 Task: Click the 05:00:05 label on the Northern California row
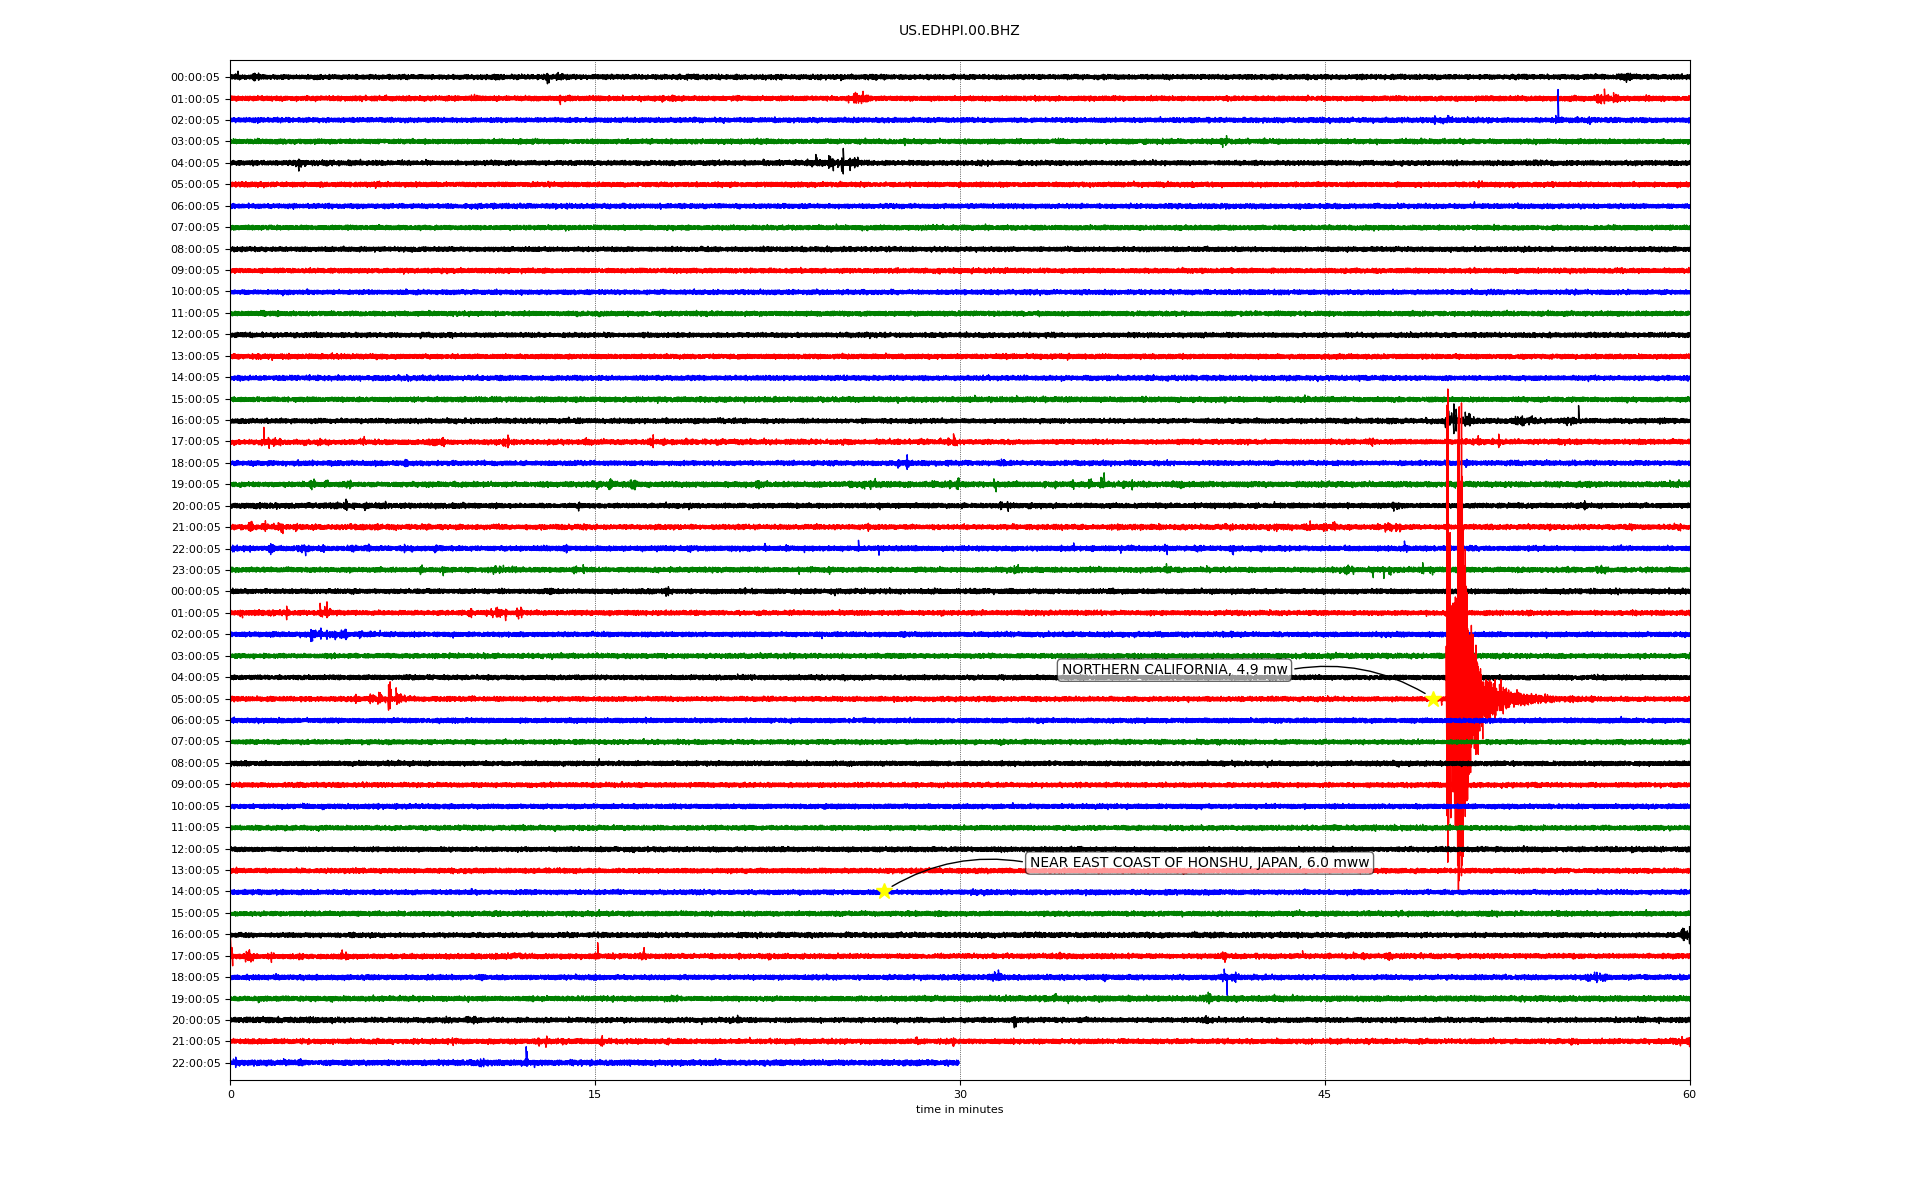(x=195, y=700)
